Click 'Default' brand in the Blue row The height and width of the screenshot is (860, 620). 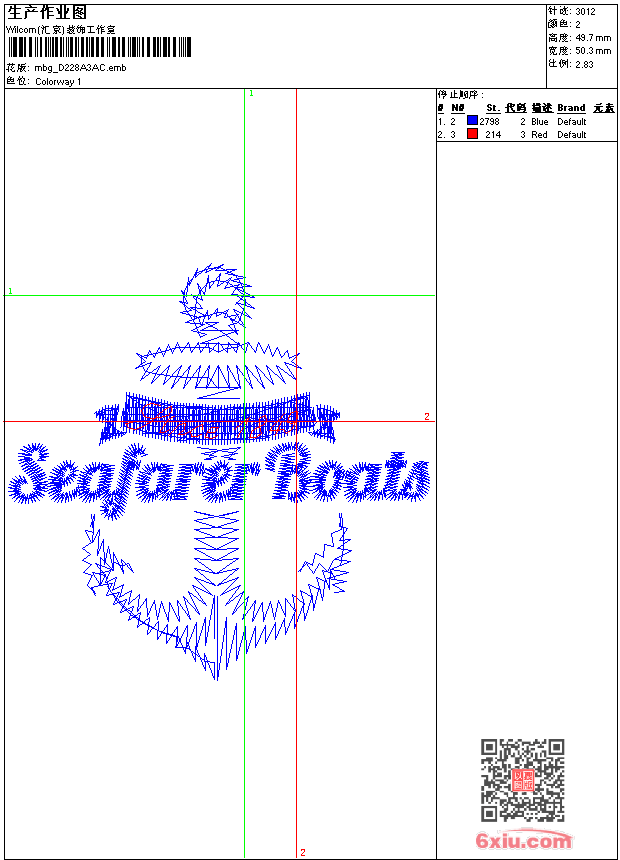(572, 122)
